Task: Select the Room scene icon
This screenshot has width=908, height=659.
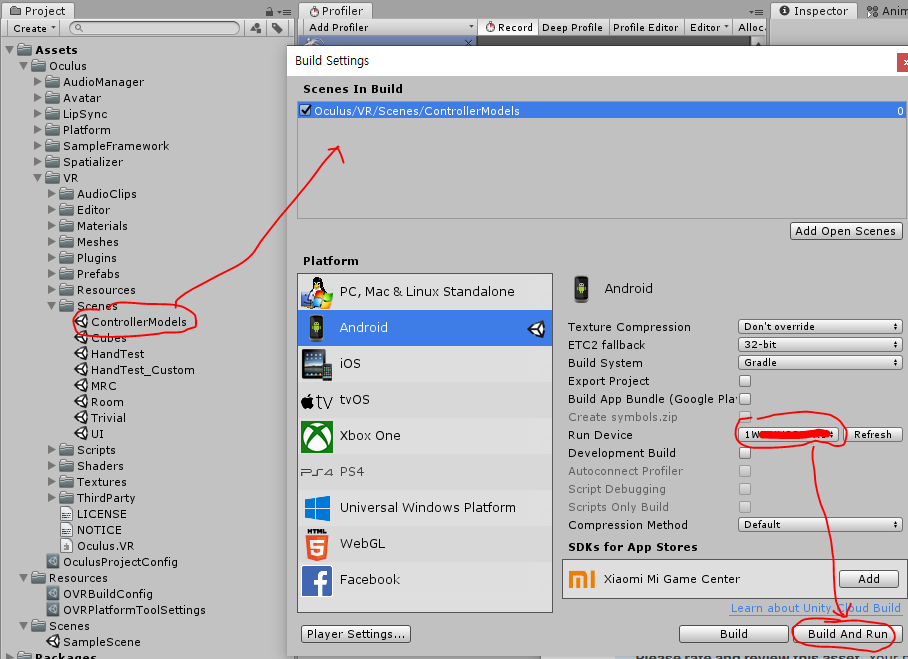Action: pyautogui.click(x=81, y=401)
